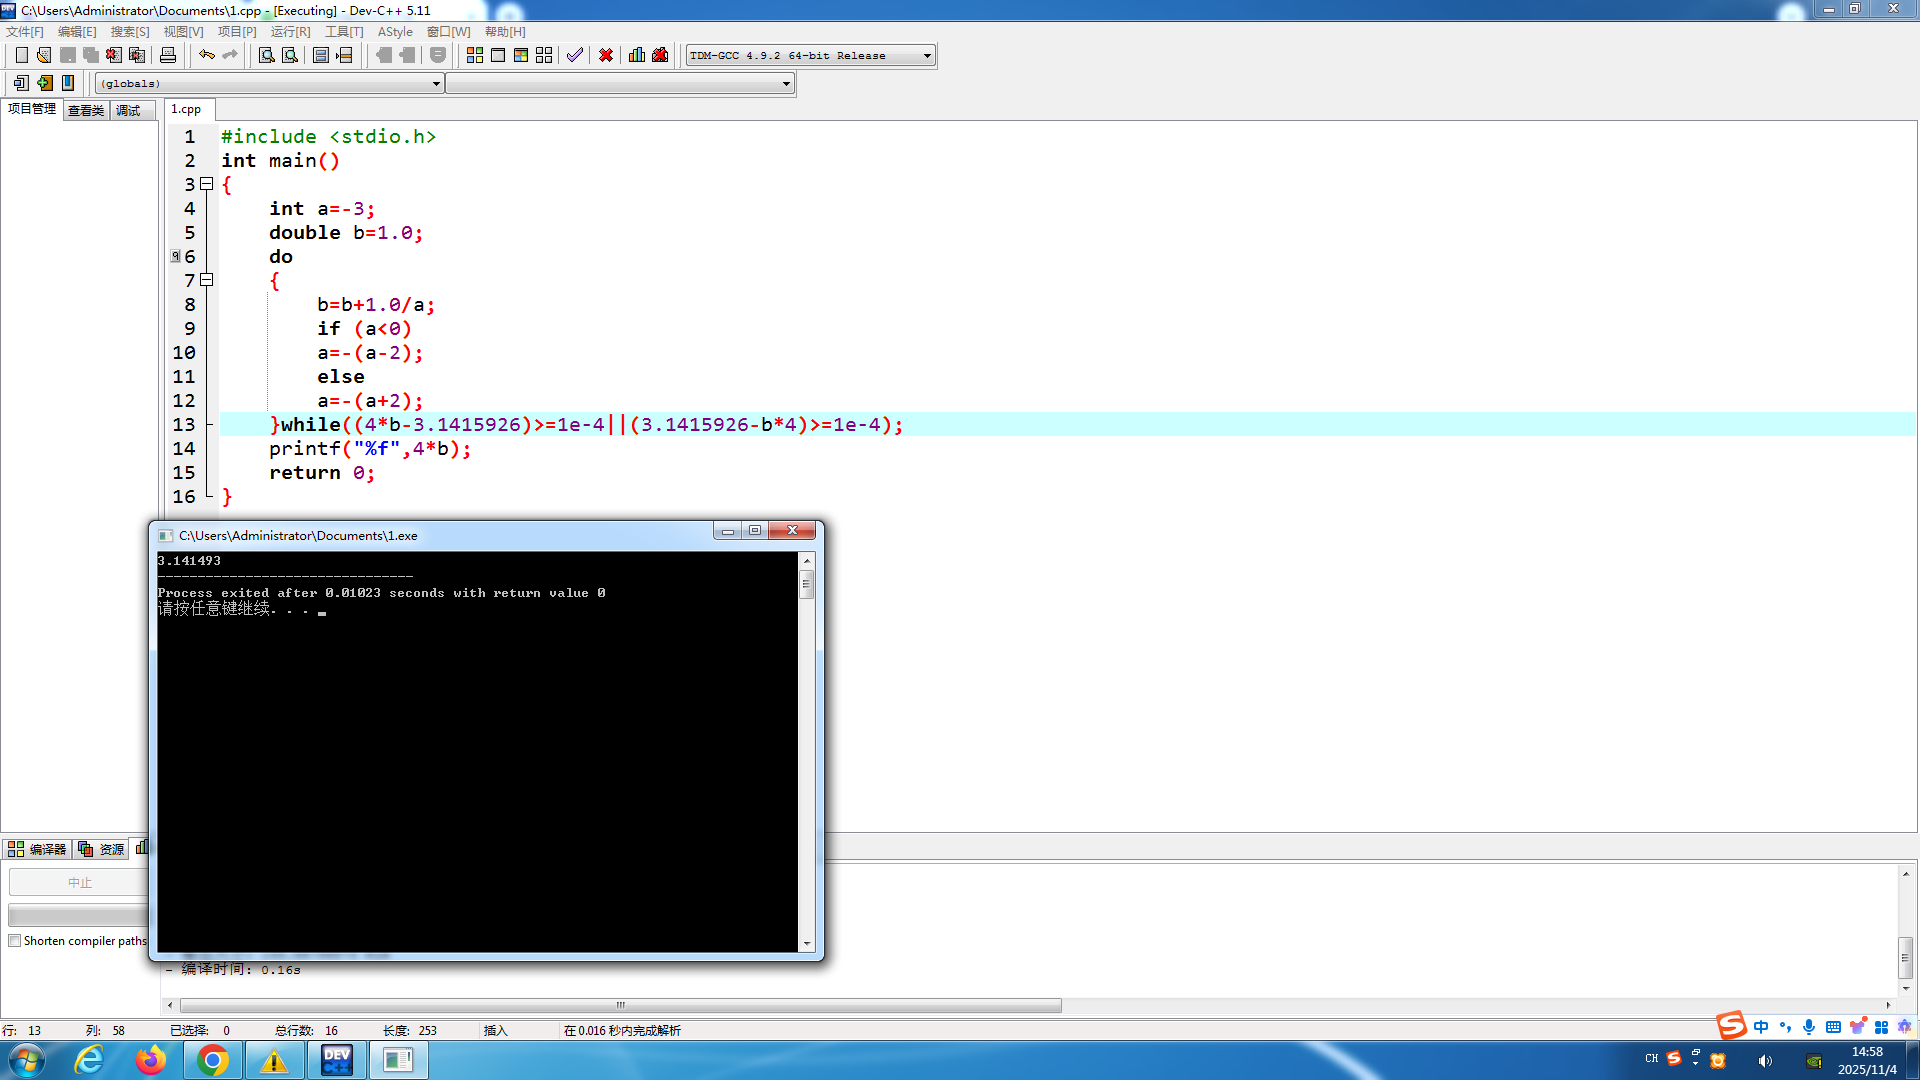Click the Profile analysis bar chart icon
Screen dimensions: 1920x1080
pos(637,55)
